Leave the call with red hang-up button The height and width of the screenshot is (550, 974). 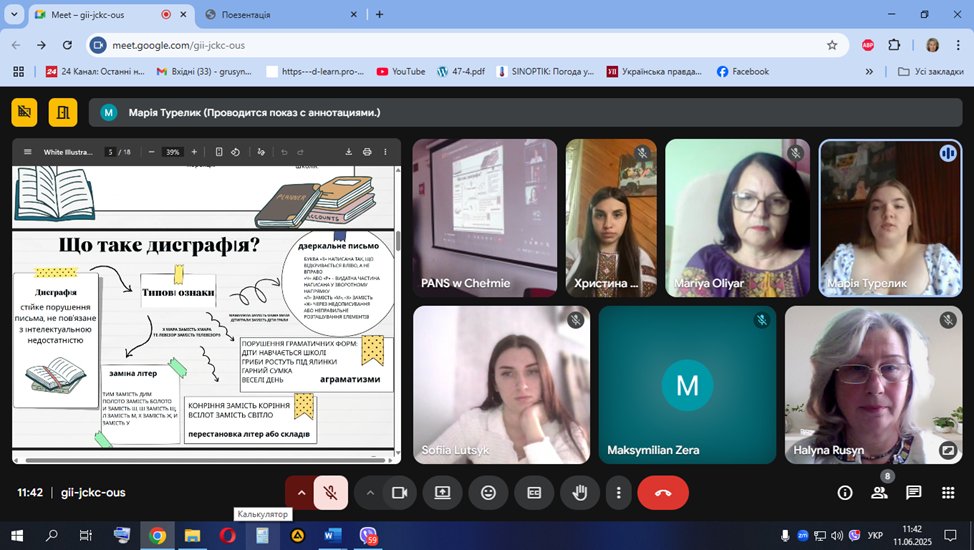pos(662,492)
